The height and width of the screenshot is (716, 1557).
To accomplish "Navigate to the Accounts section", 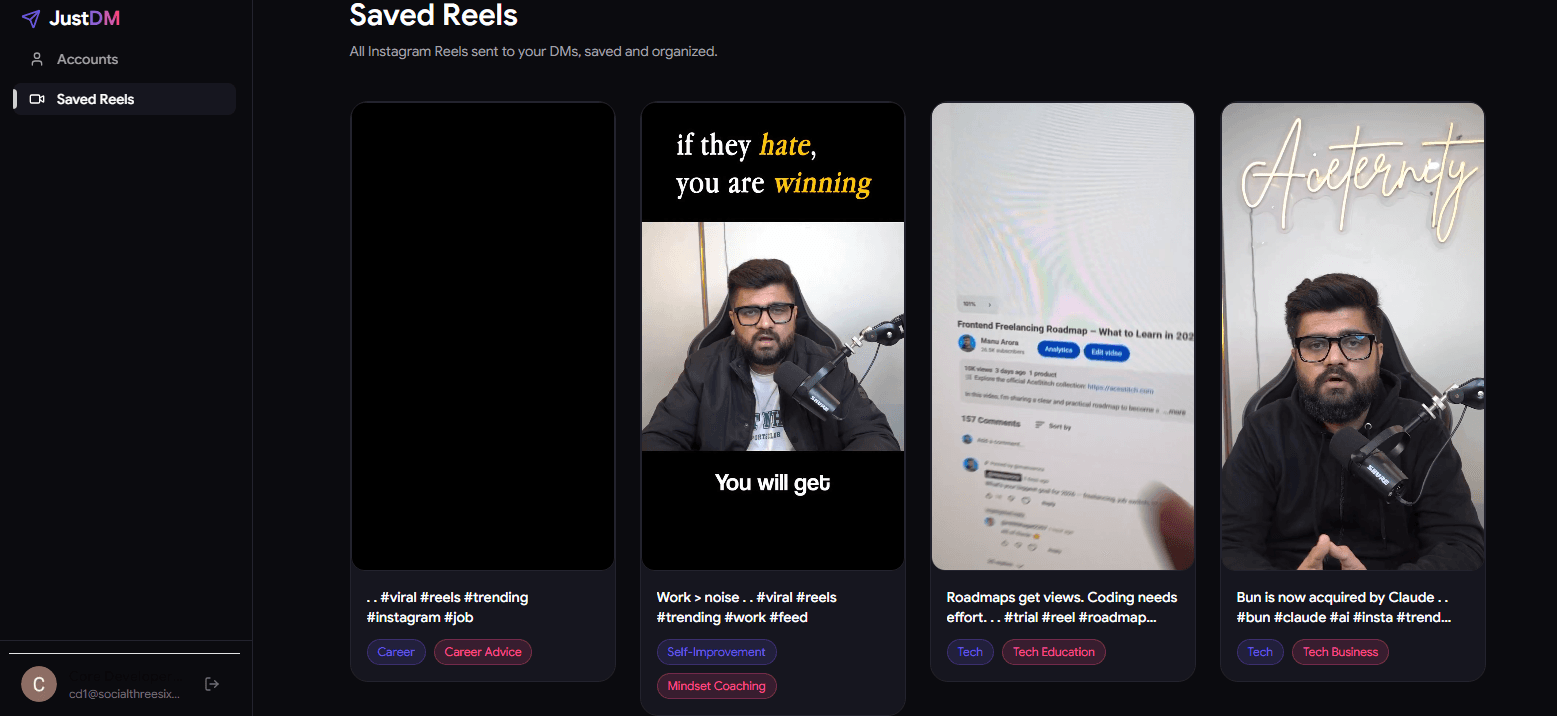I will pyautogui.click(x=86, y=58).
